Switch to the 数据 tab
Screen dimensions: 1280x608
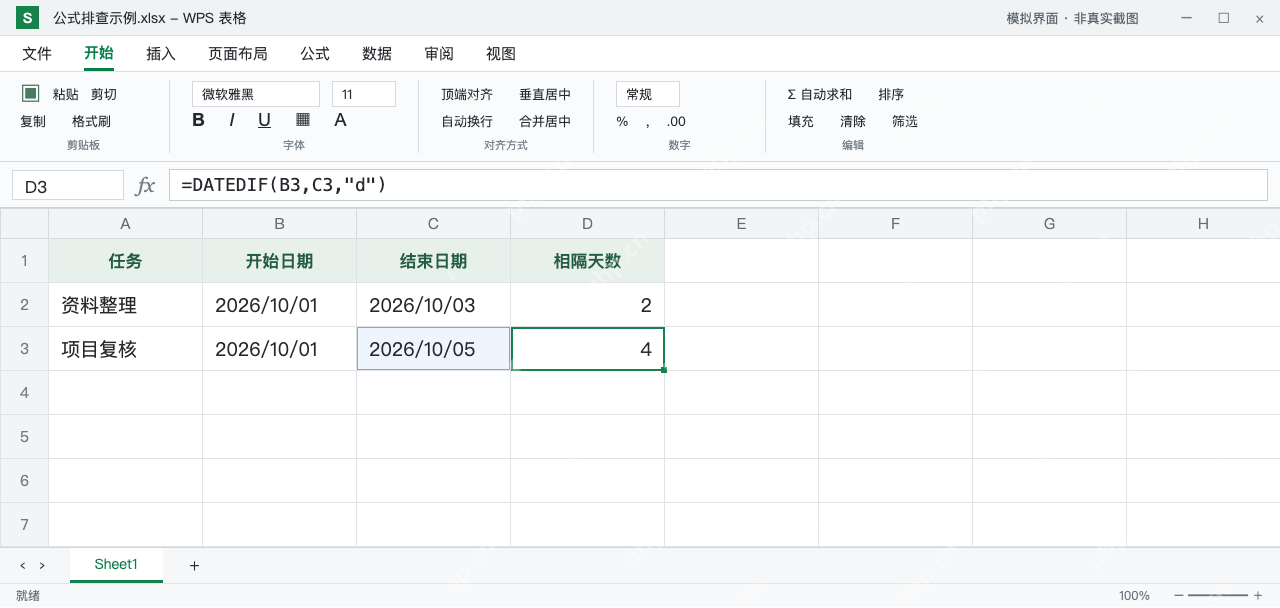pyautogui.click(x=377, y=54)
